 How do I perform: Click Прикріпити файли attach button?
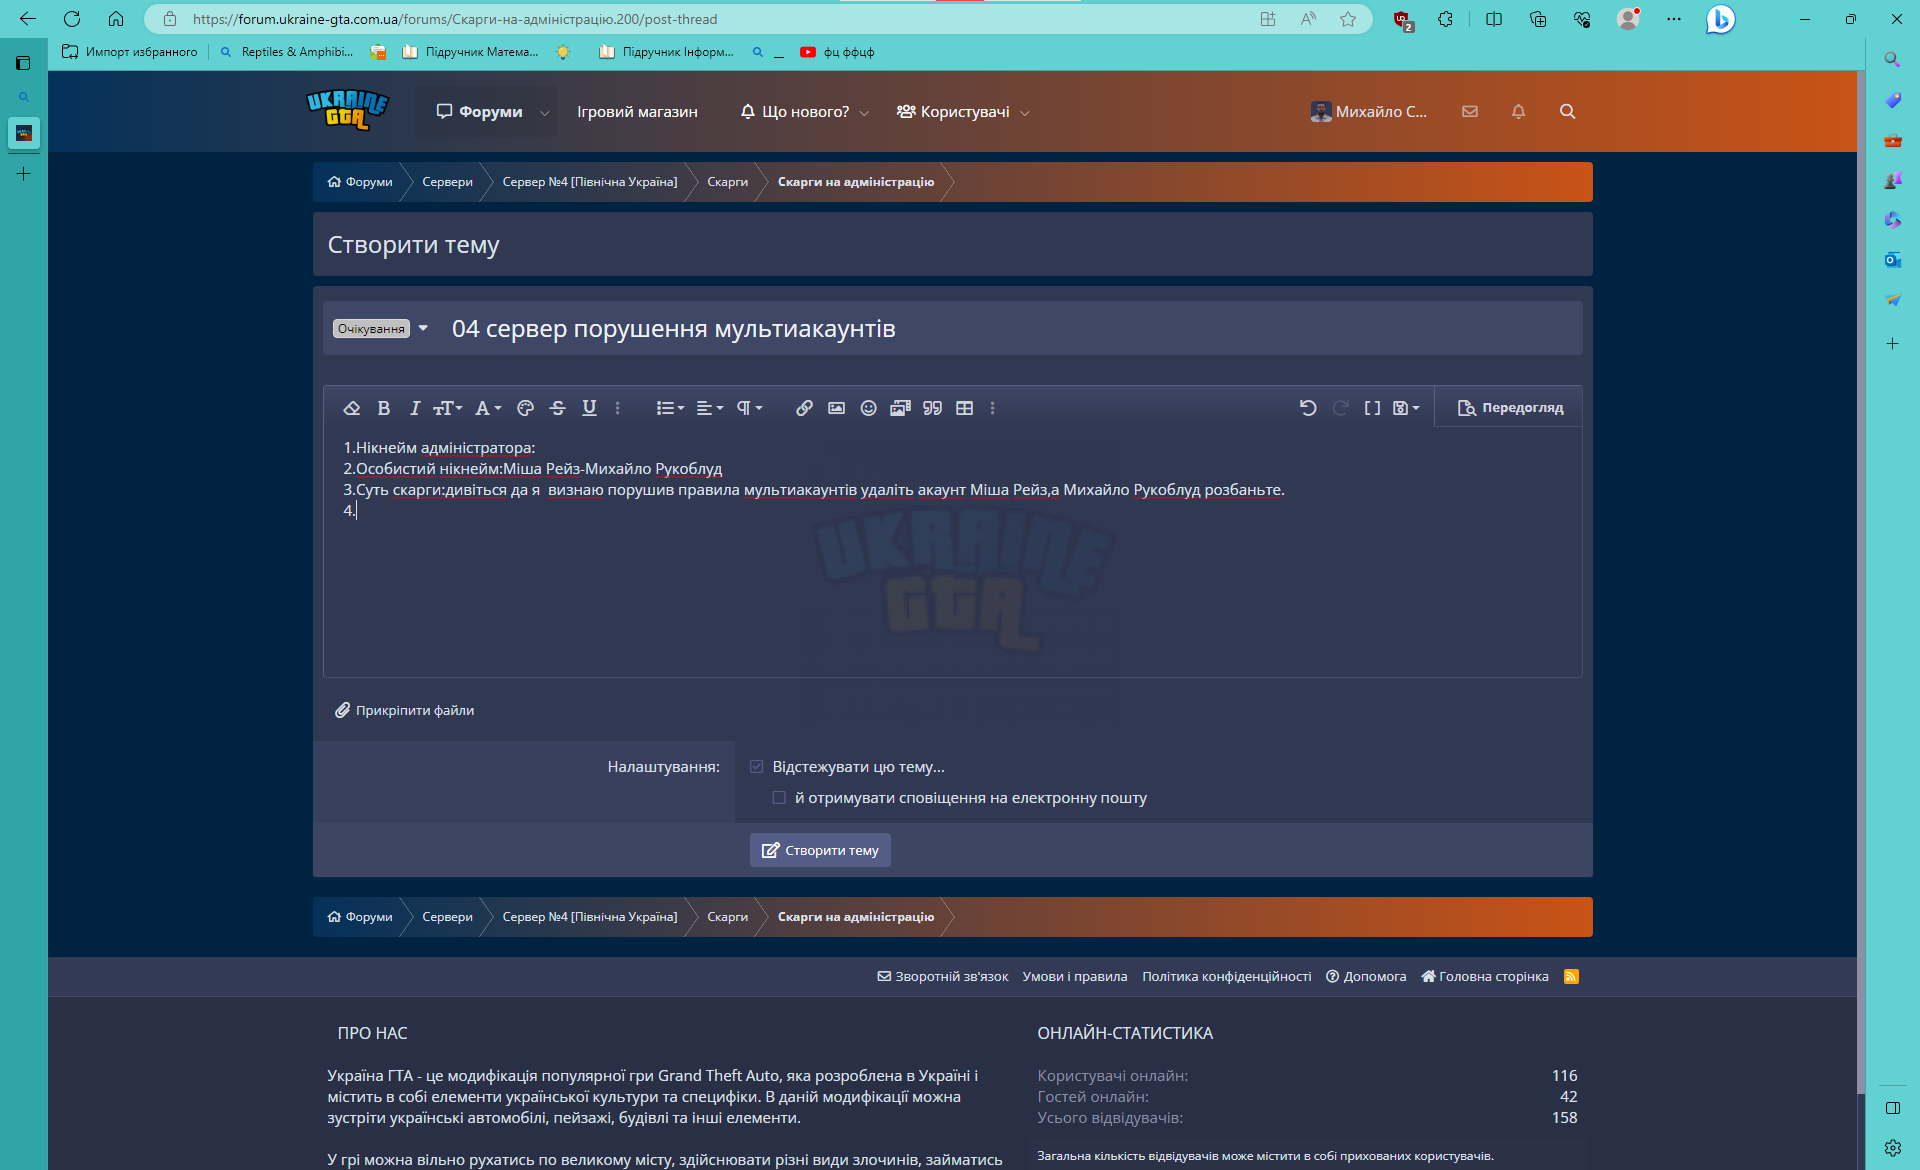[404, 710]
